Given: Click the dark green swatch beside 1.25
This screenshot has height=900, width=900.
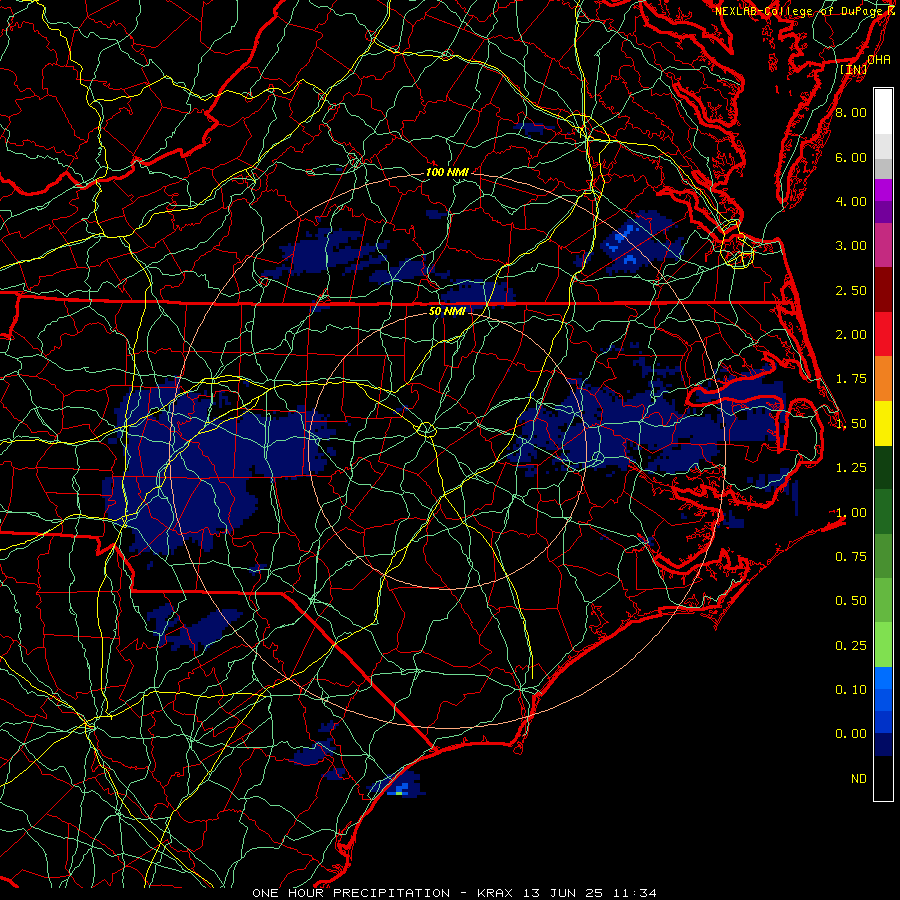Looking at the screenshot, I should pyautogui.click(x=883, y=467).
